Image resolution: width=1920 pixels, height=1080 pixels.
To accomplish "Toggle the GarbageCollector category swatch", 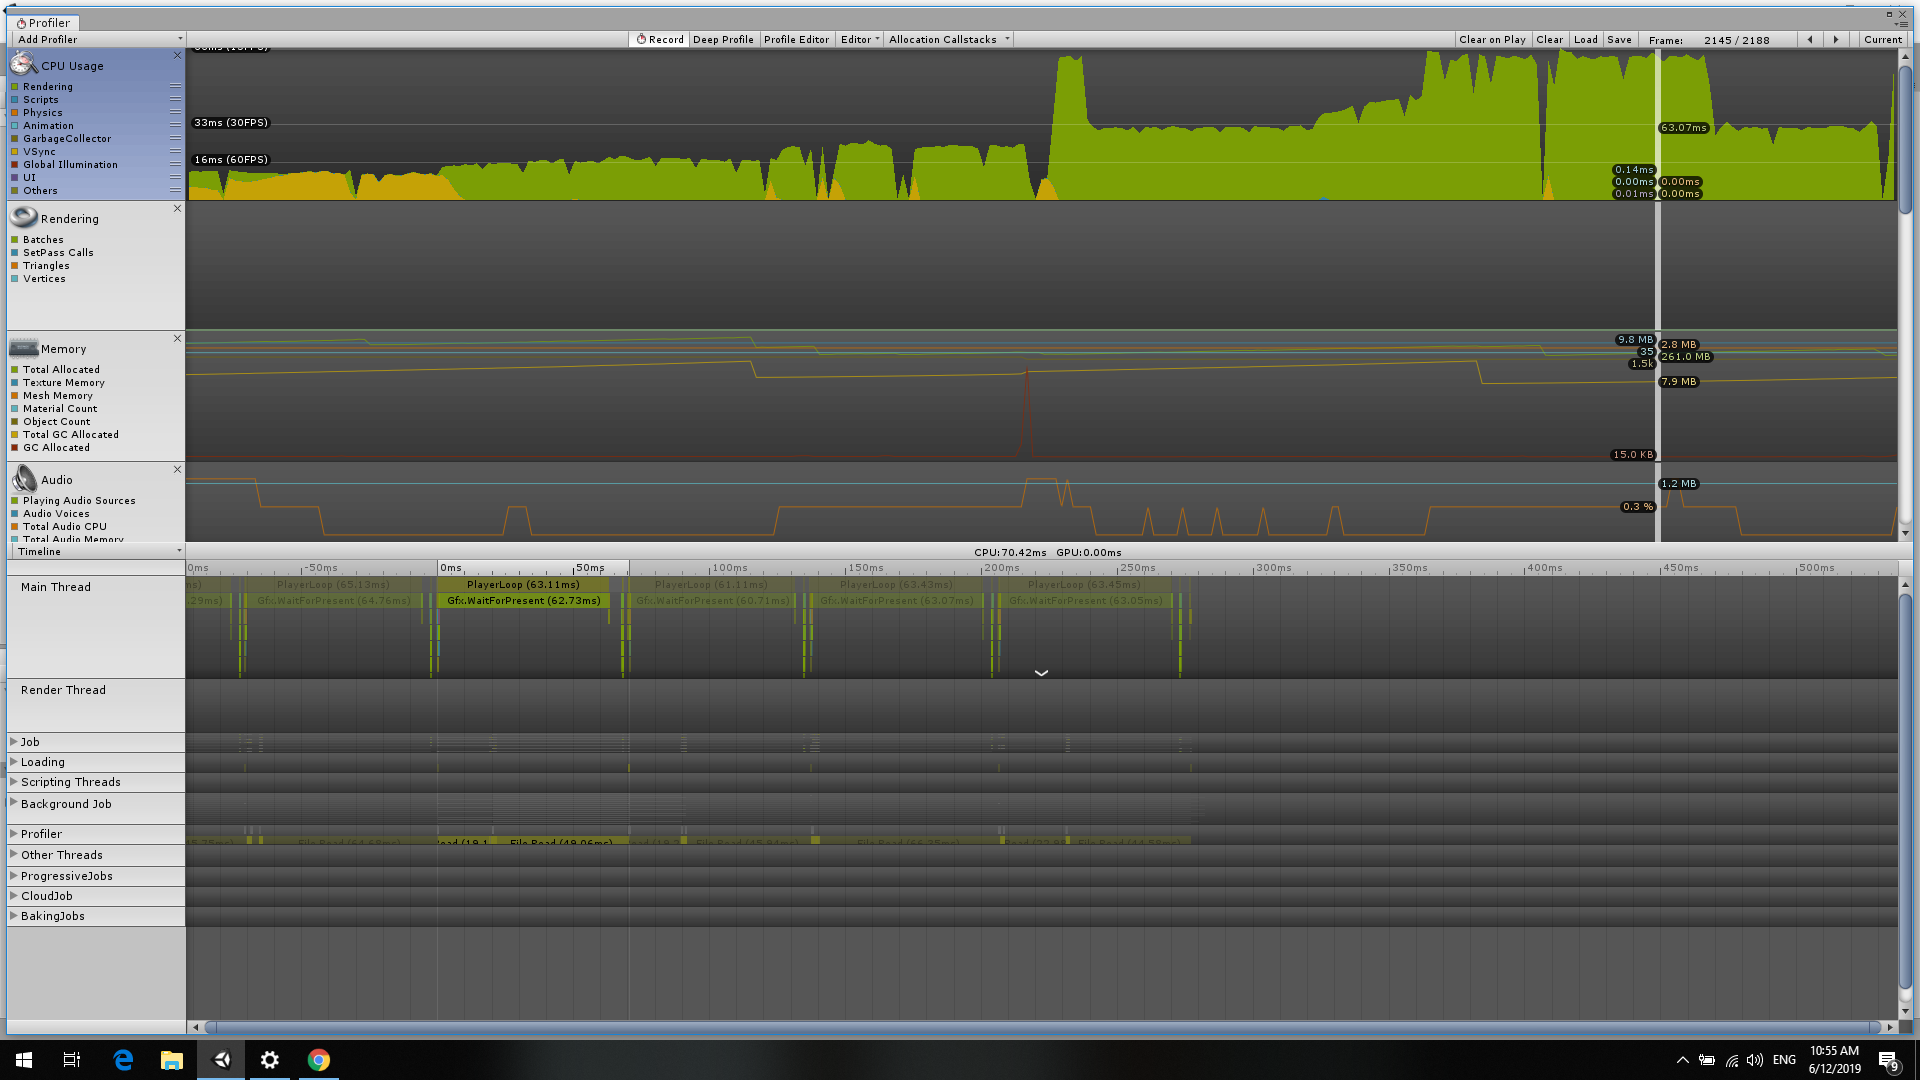I will click(15, 139).
